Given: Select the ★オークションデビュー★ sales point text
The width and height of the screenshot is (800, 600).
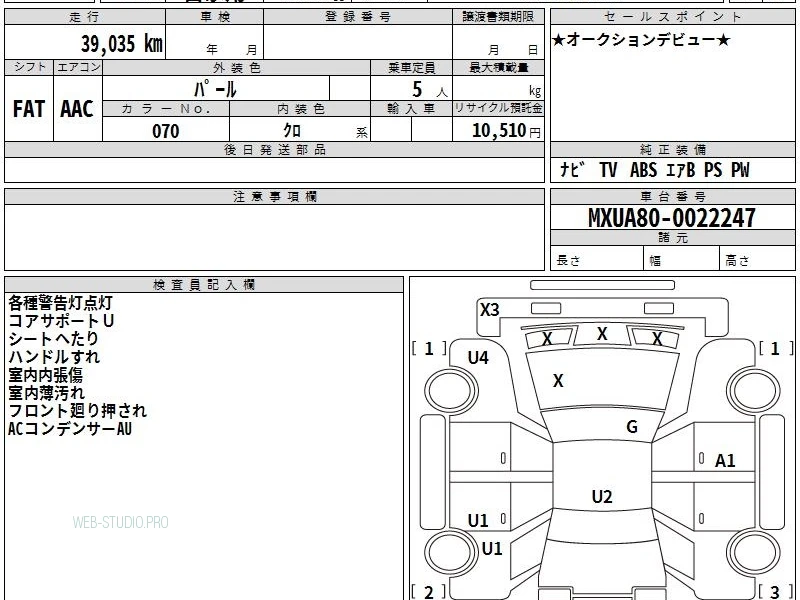Looking at the screenshot, I should tap(641, 40).
